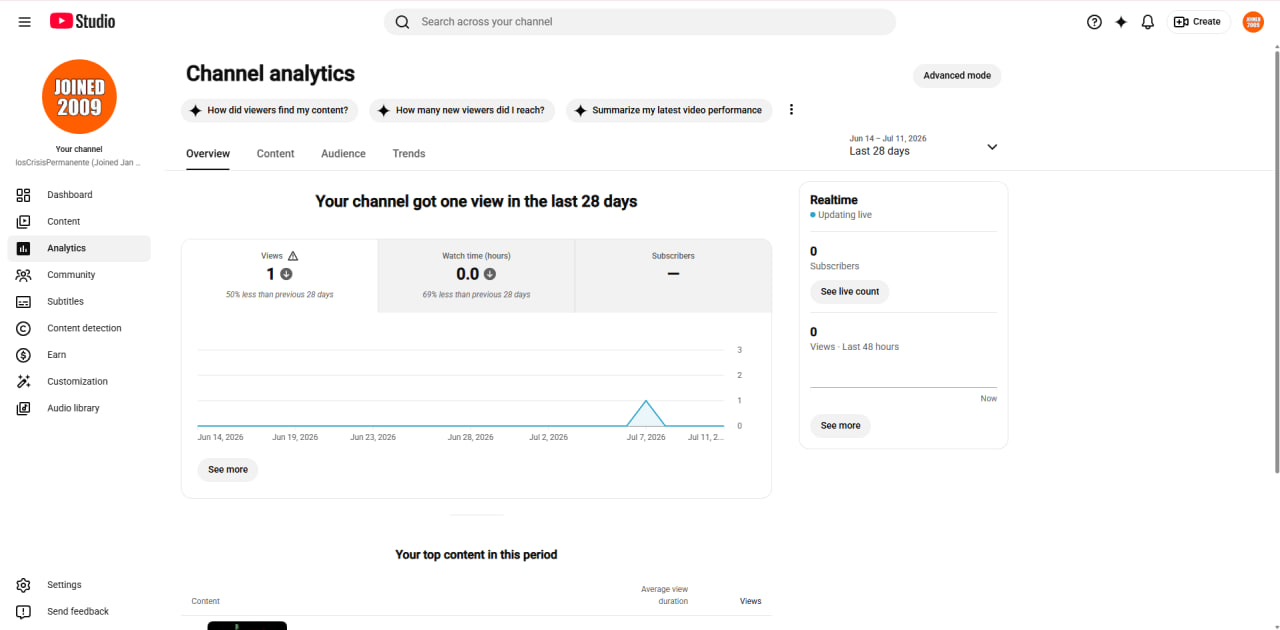Image resolution: width=1280 pixels, height=630 pixels.
Task: Open the notifications bell
Action: [1148, 22]
